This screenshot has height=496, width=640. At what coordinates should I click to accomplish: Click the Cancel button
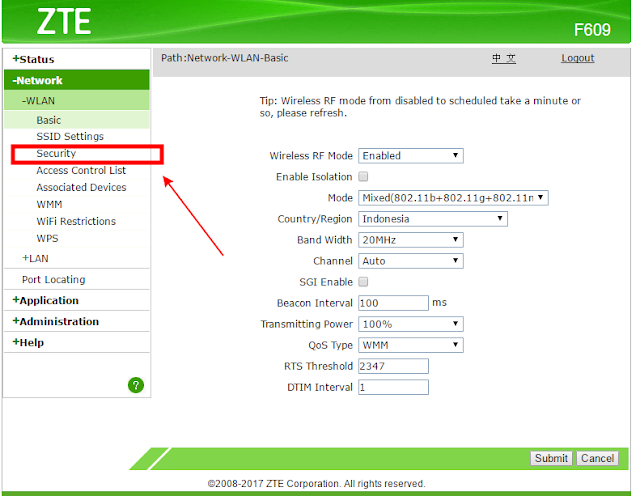point(597,458)
